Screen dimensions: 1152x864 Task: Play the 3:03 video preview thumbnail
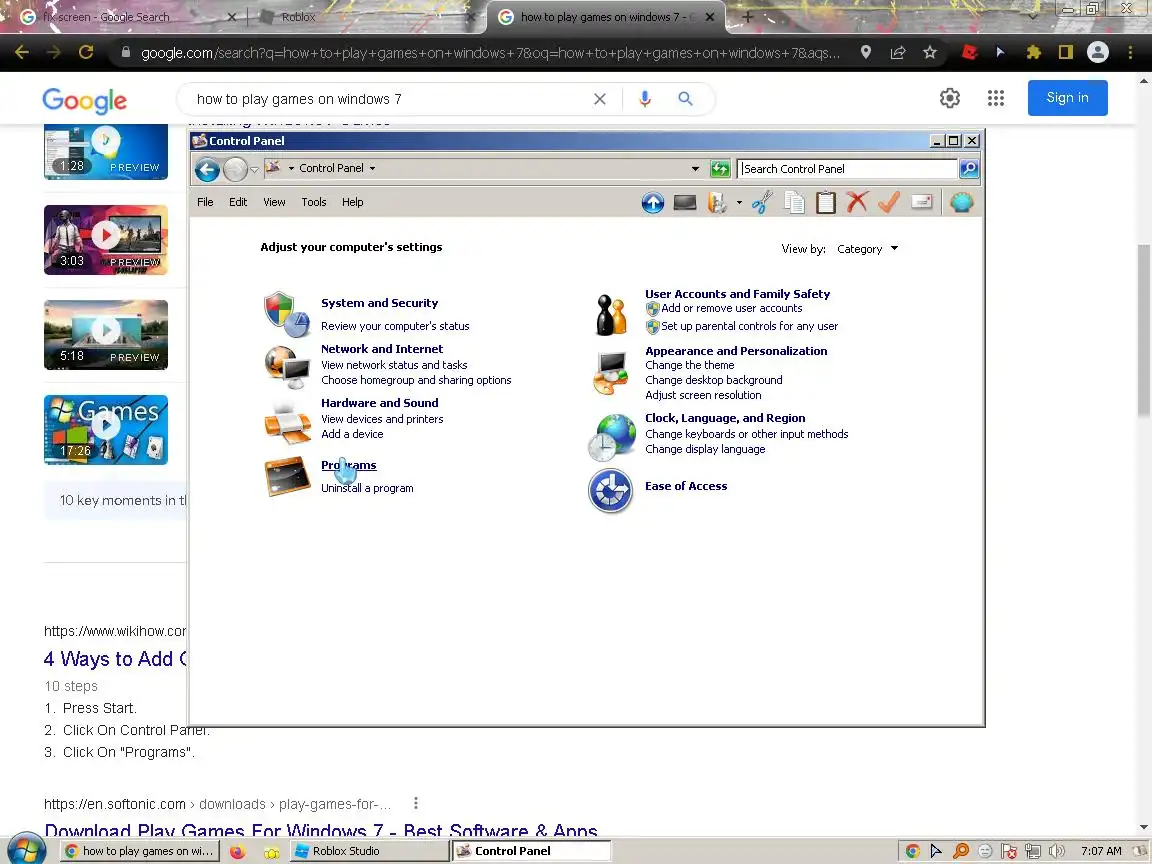coord(106,240)
